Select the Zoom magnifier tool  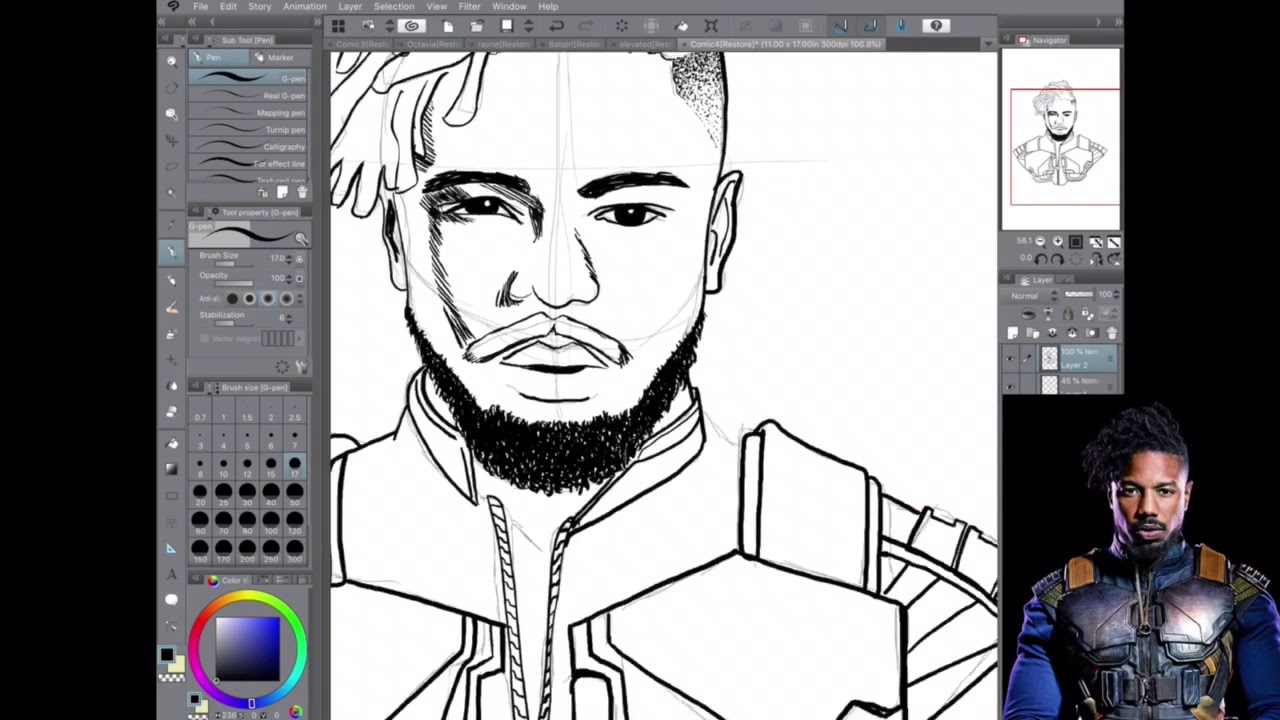172,61
